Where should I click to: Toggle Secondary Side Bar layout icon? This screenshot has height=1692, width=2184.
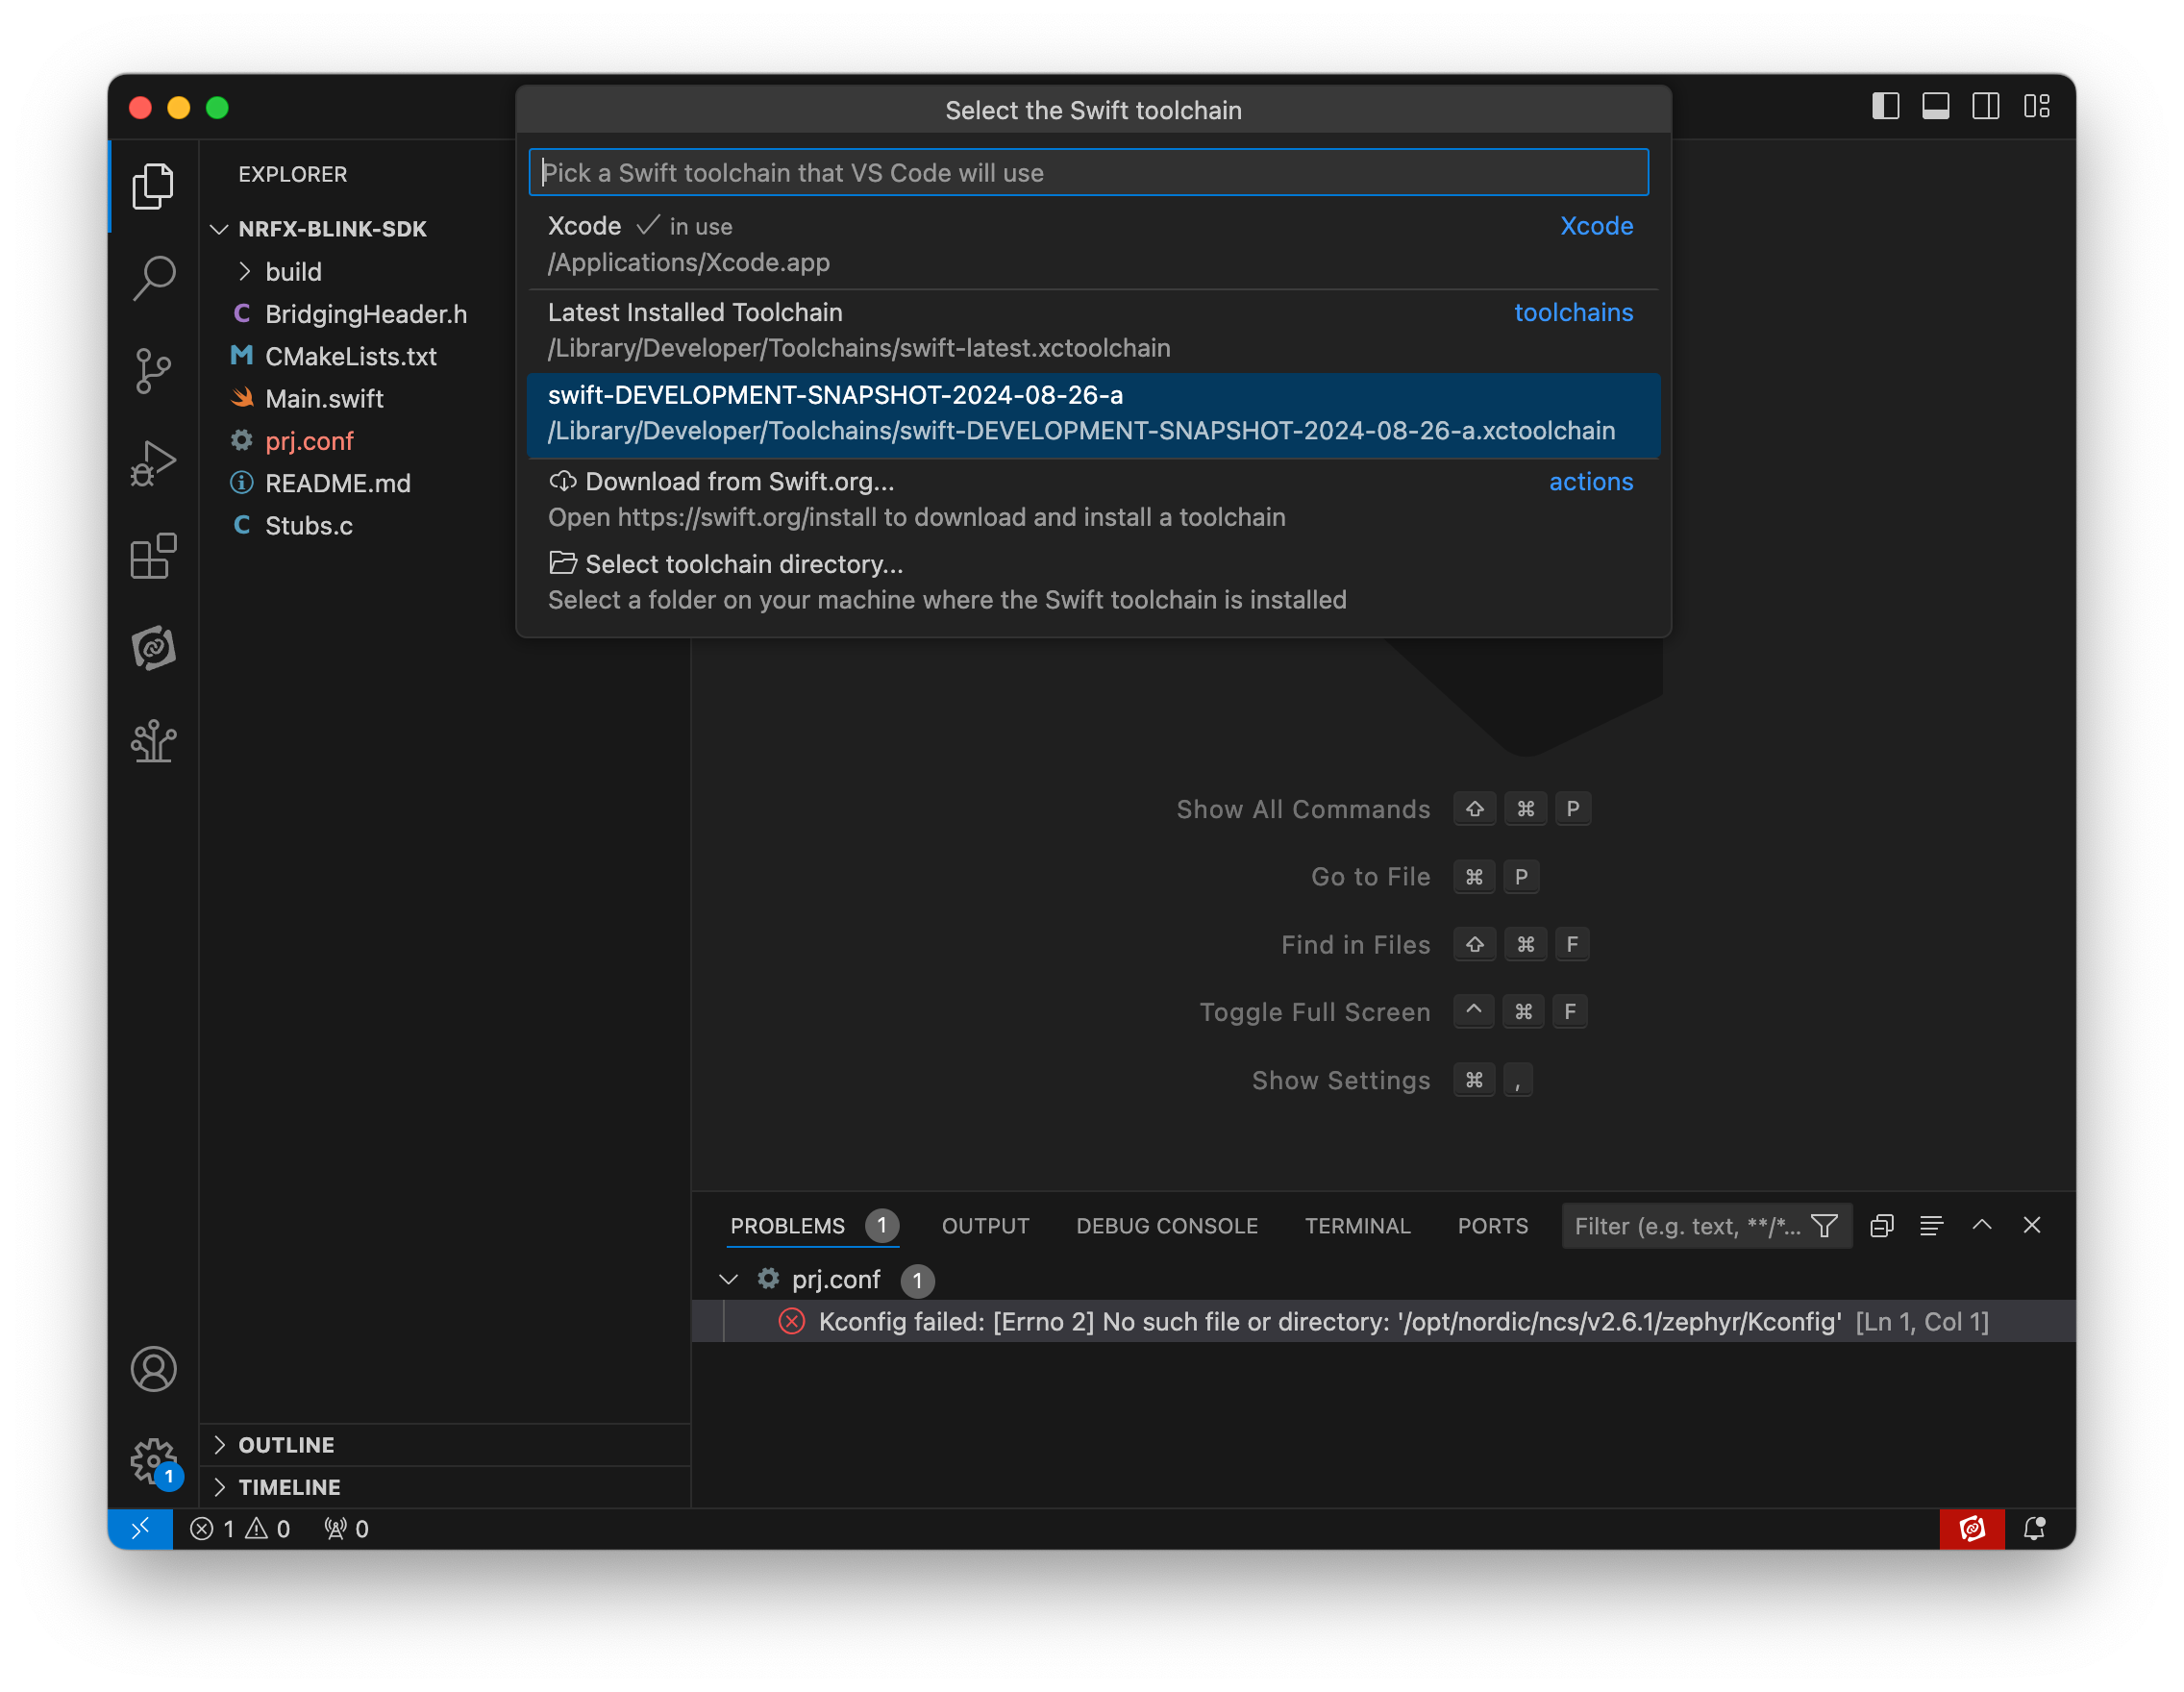[x=1985, y=106]
